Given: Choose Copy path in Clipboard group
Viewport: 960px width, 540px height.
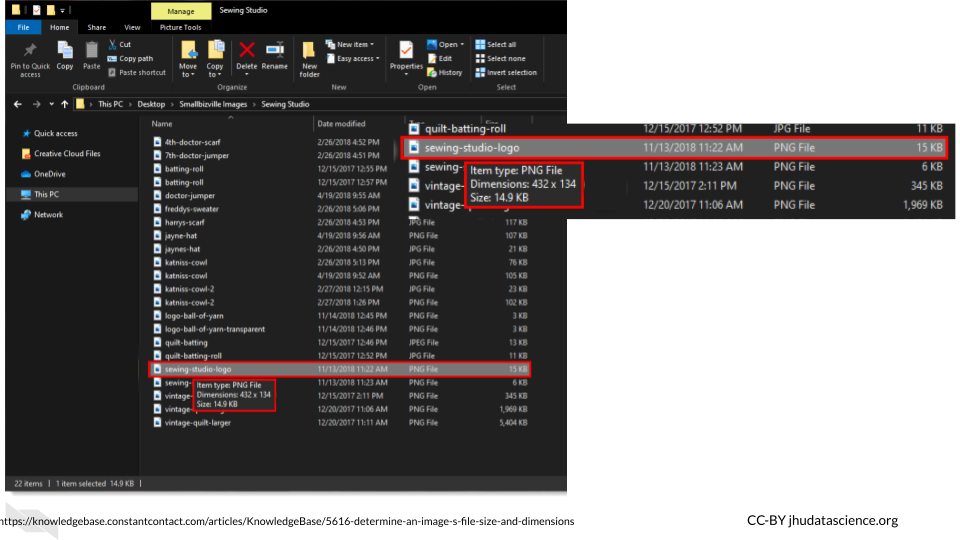Looking at the screenshot, I should [x=130, y=59].
